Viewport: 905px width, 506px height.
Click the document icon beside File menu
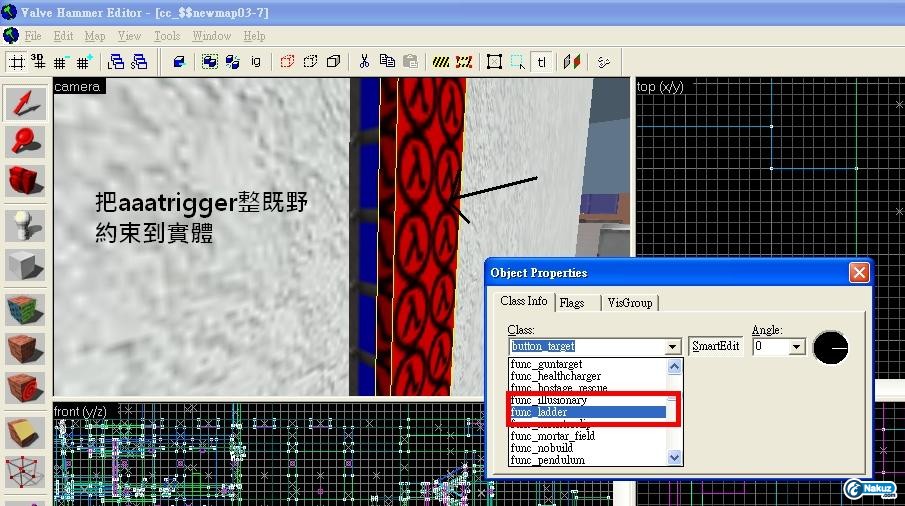(10, 36)
